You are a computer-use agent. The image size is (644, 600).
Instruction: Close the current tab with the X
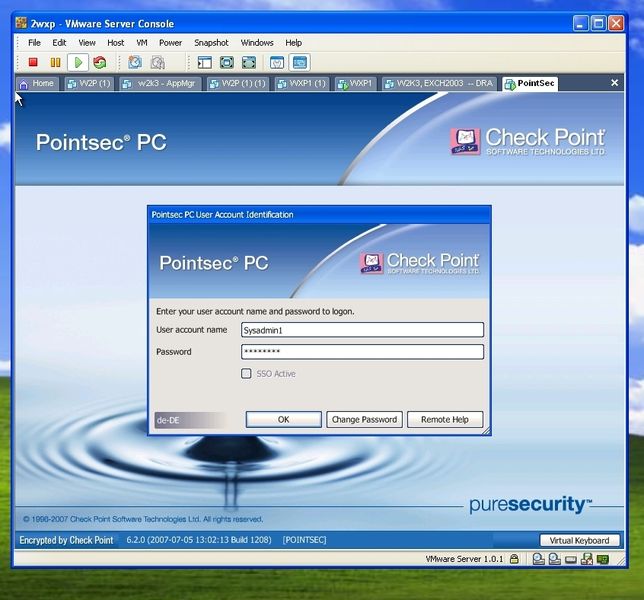614,83
